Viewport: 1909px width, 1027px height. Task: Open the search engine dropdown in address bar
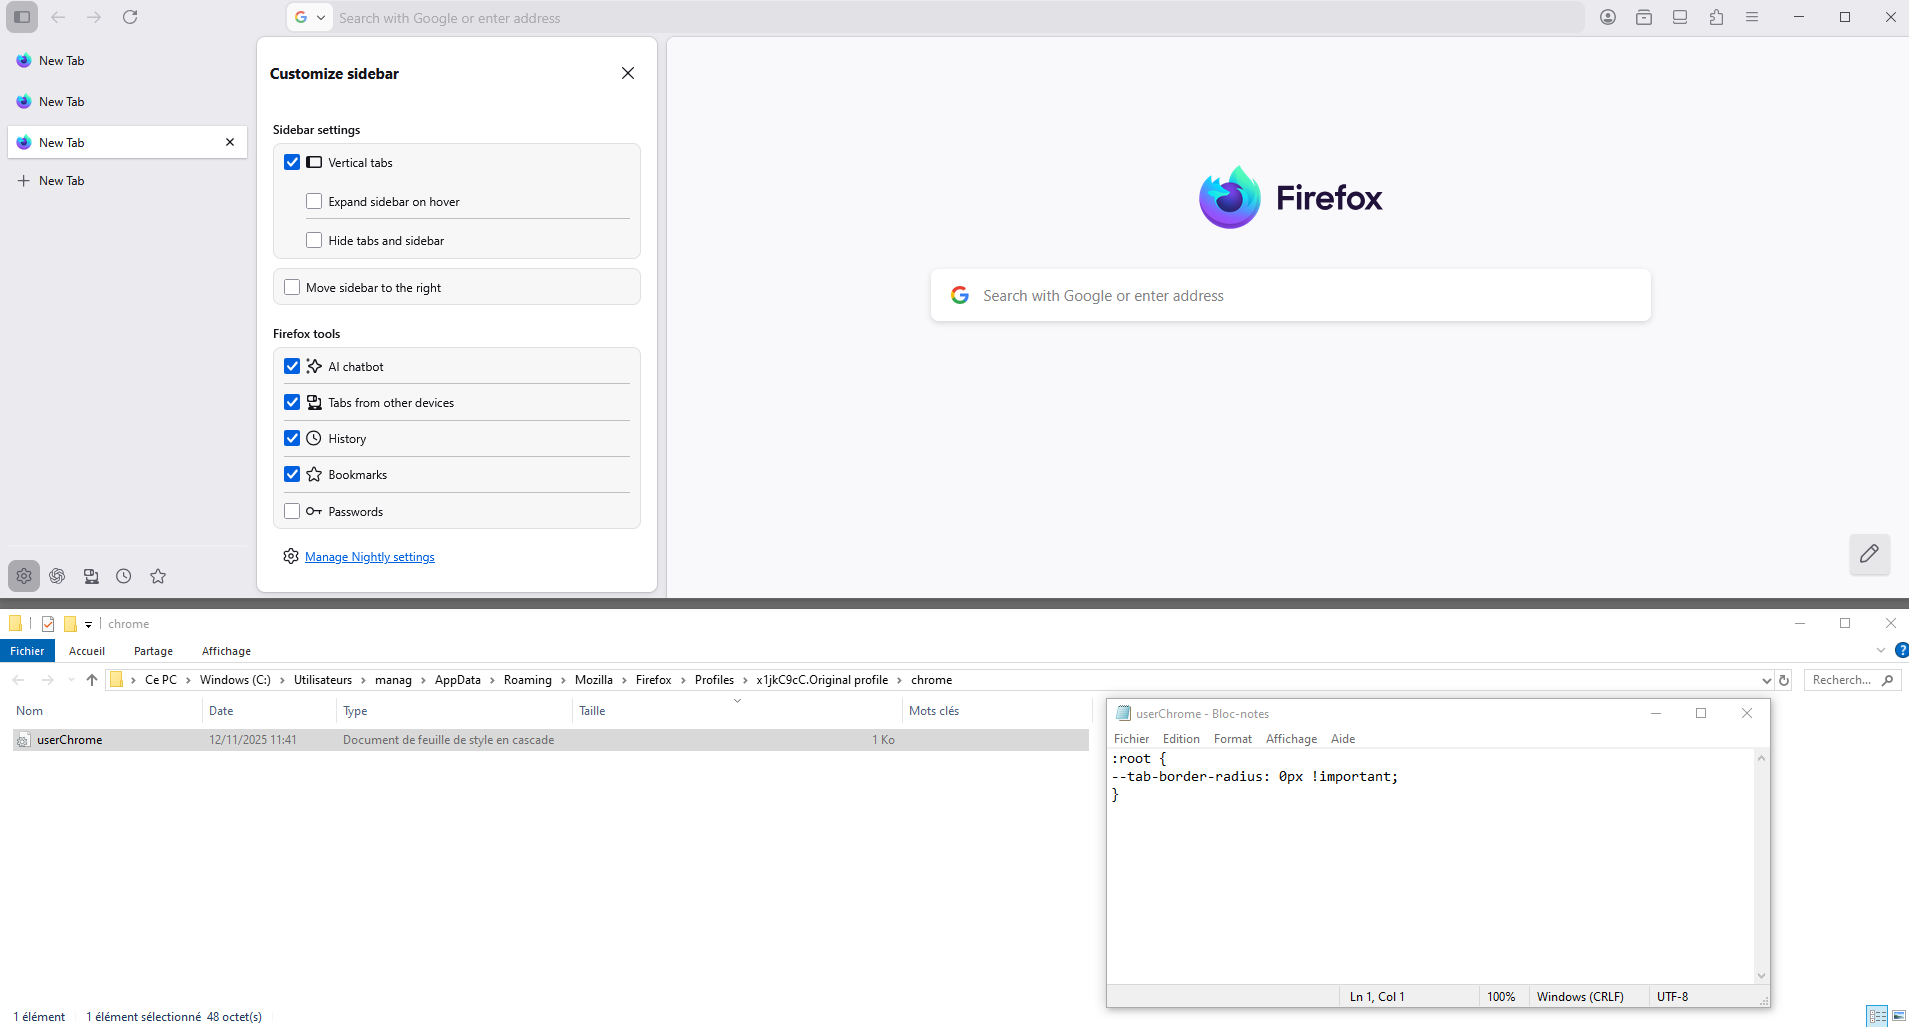[310, 17]
